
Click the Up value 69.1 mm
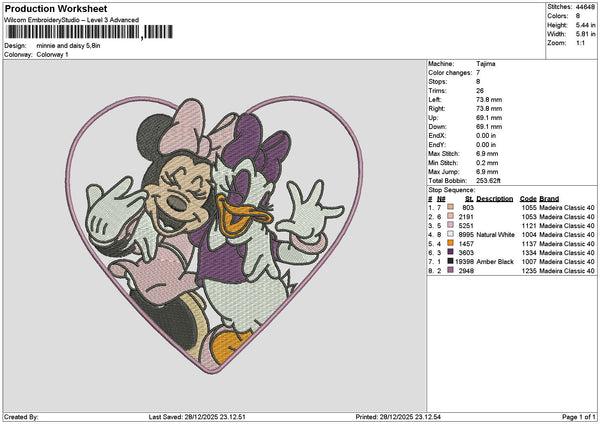(x=489, y=117)
